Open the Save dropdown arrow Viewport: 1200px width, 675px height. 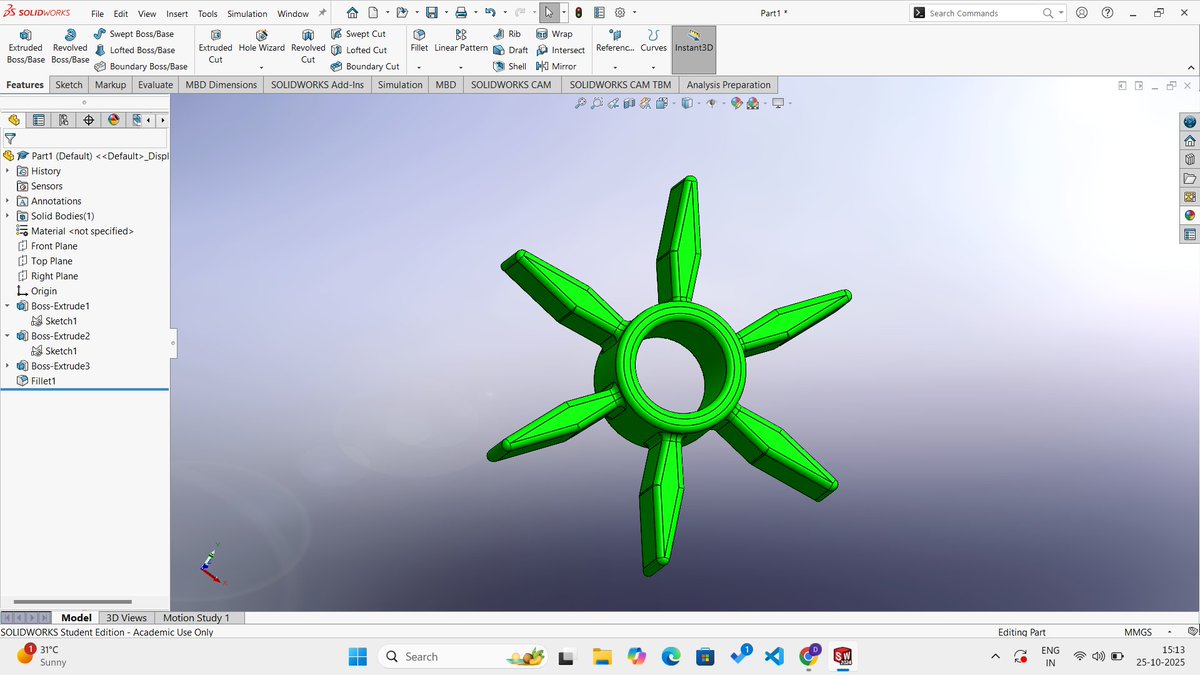click(444, 13)
